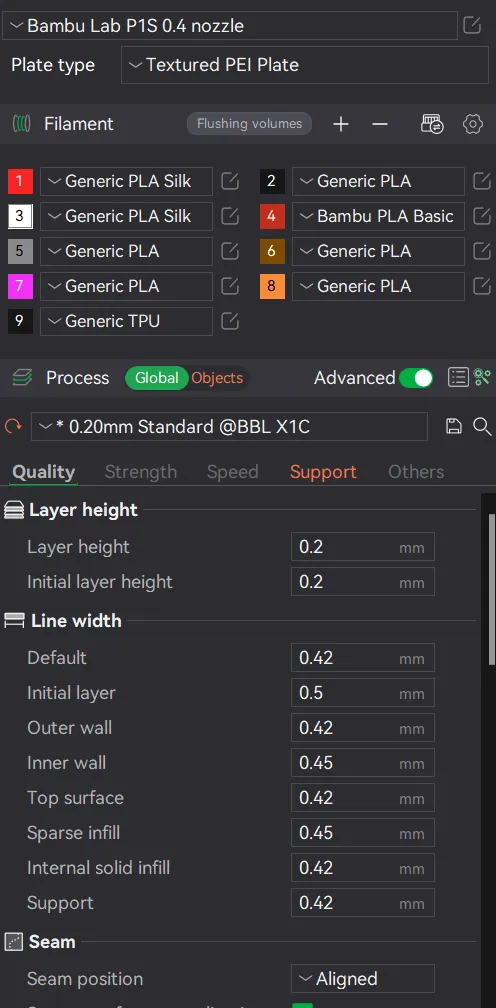
Task: Search process settings with the magnifier icon
Action: coord(482,426)
